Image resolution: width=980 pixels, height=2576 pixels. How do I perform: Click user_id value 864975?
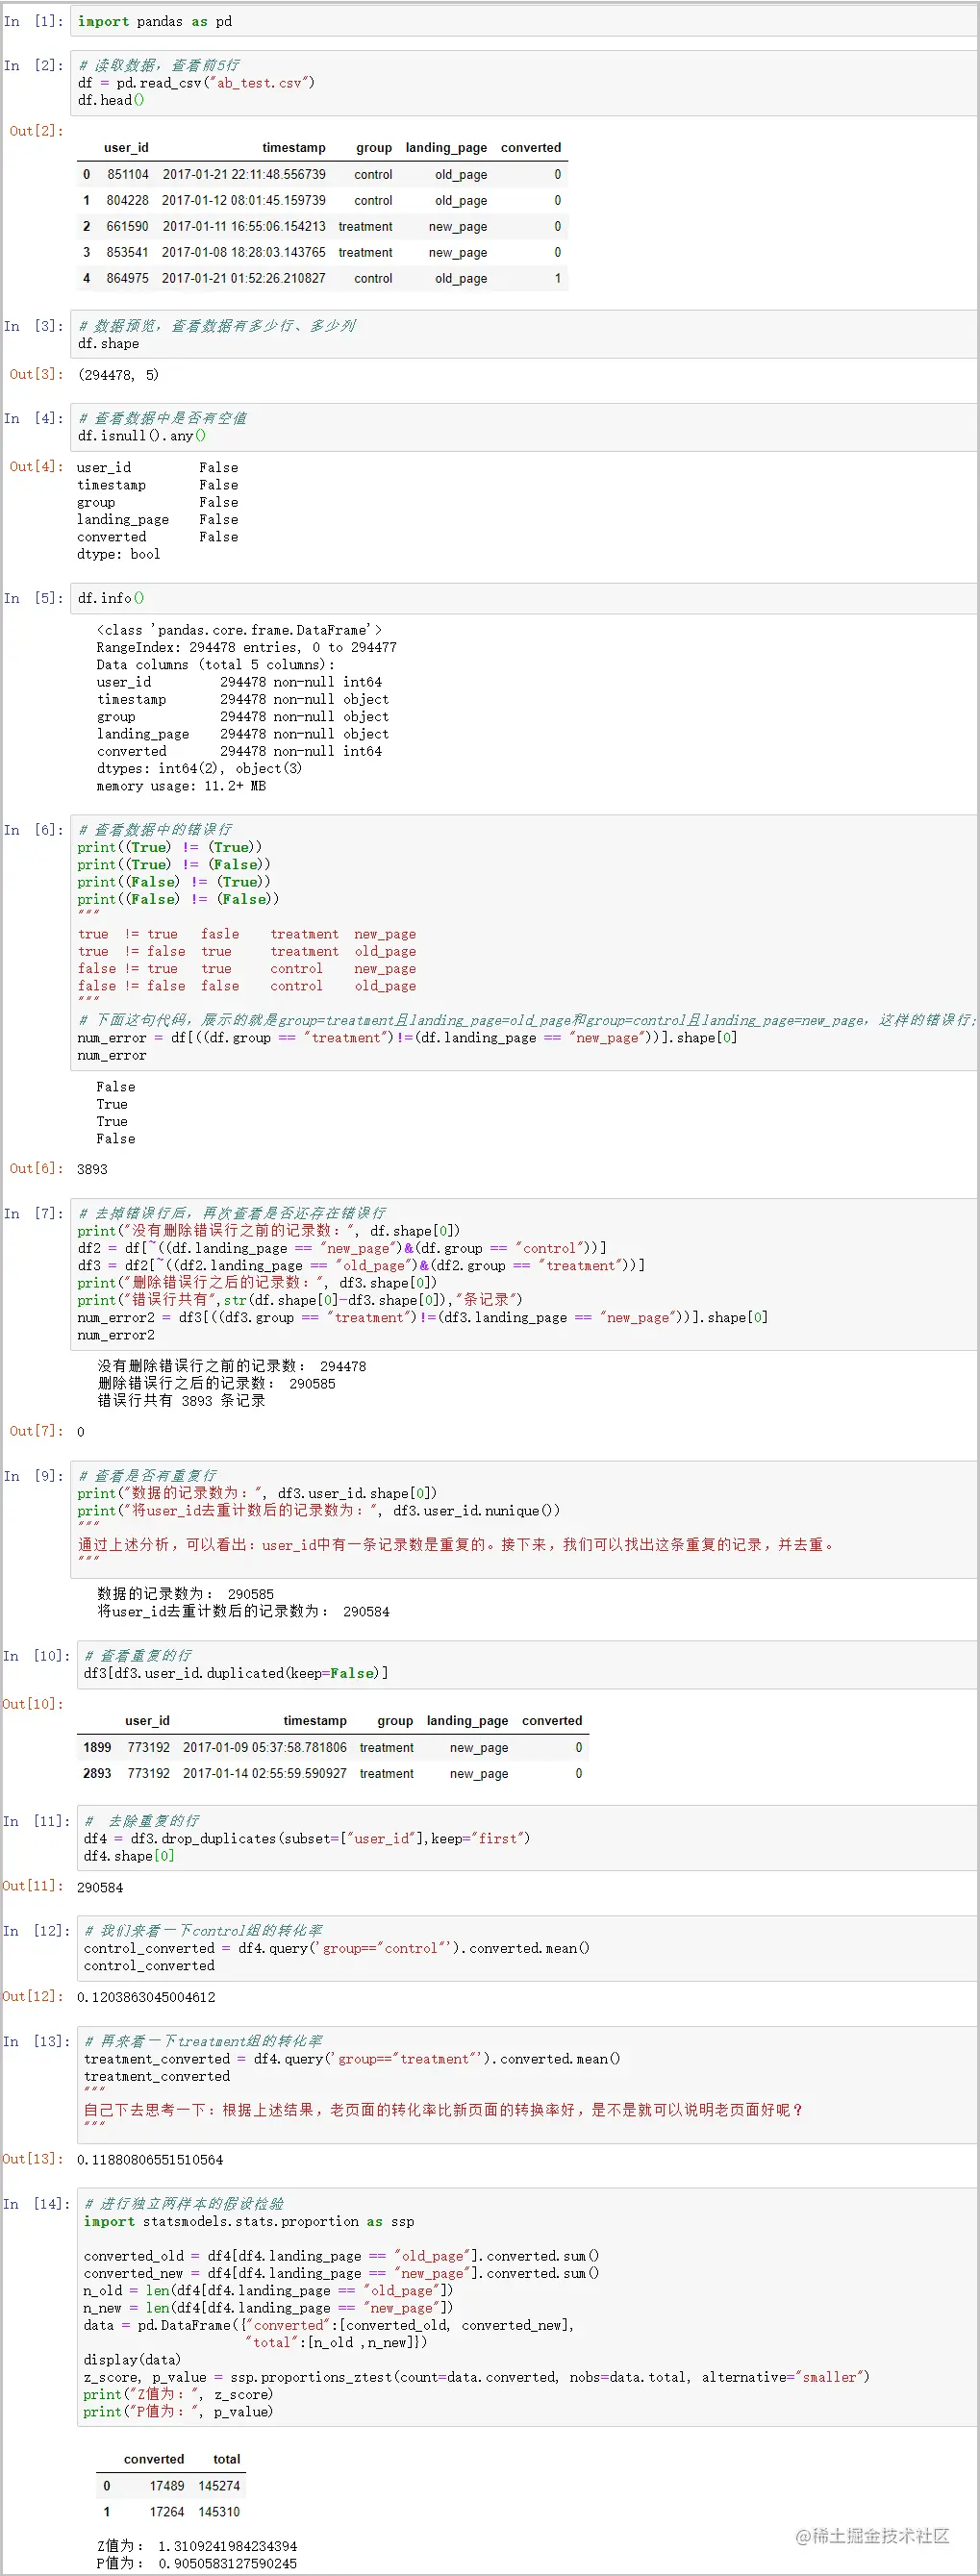128,278
